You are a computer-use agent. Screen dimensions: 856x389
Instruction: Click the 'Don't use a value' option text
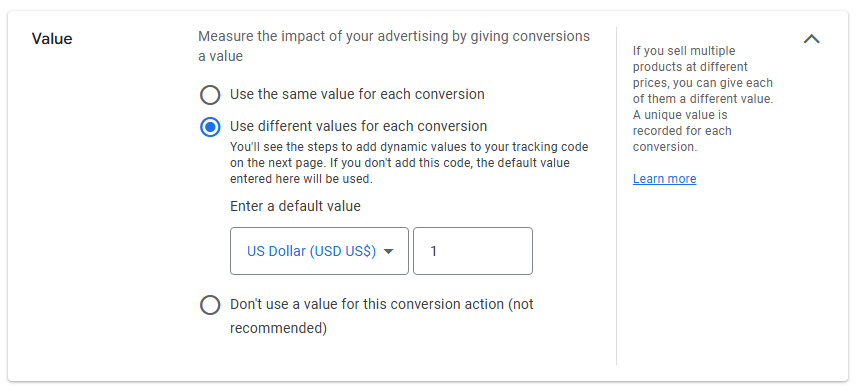click(382, 316)
